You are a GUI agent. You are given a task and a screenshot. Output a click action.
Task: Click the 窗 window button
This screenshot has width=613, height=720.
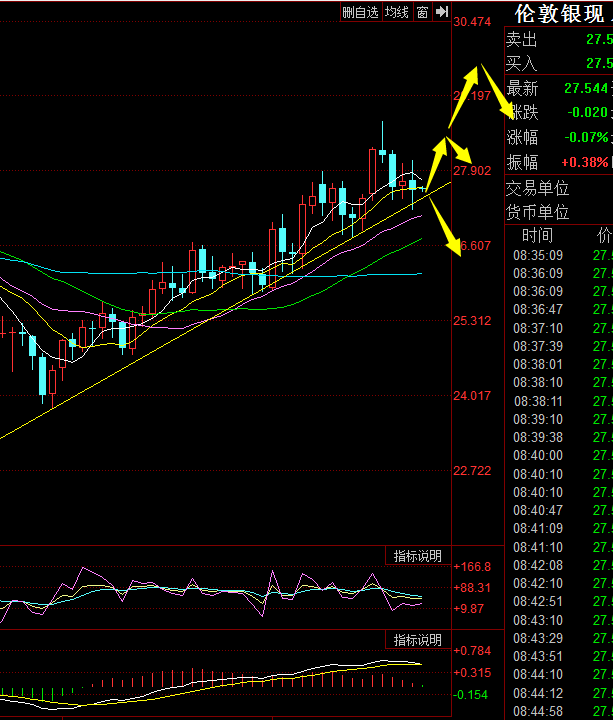pyautogui.click(x=422, y=12)
